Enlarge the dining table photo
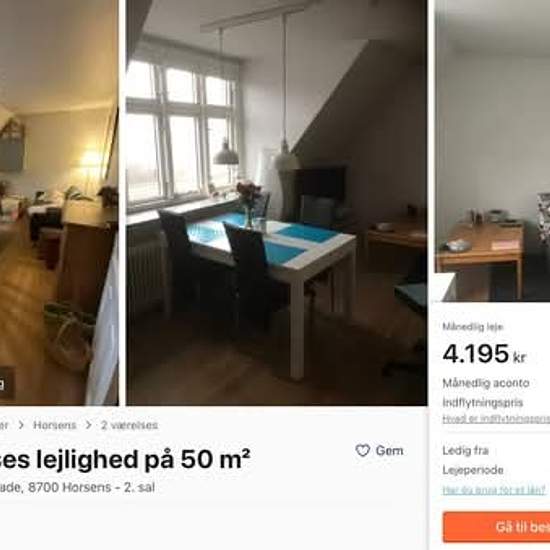 (x=277, y=203)
